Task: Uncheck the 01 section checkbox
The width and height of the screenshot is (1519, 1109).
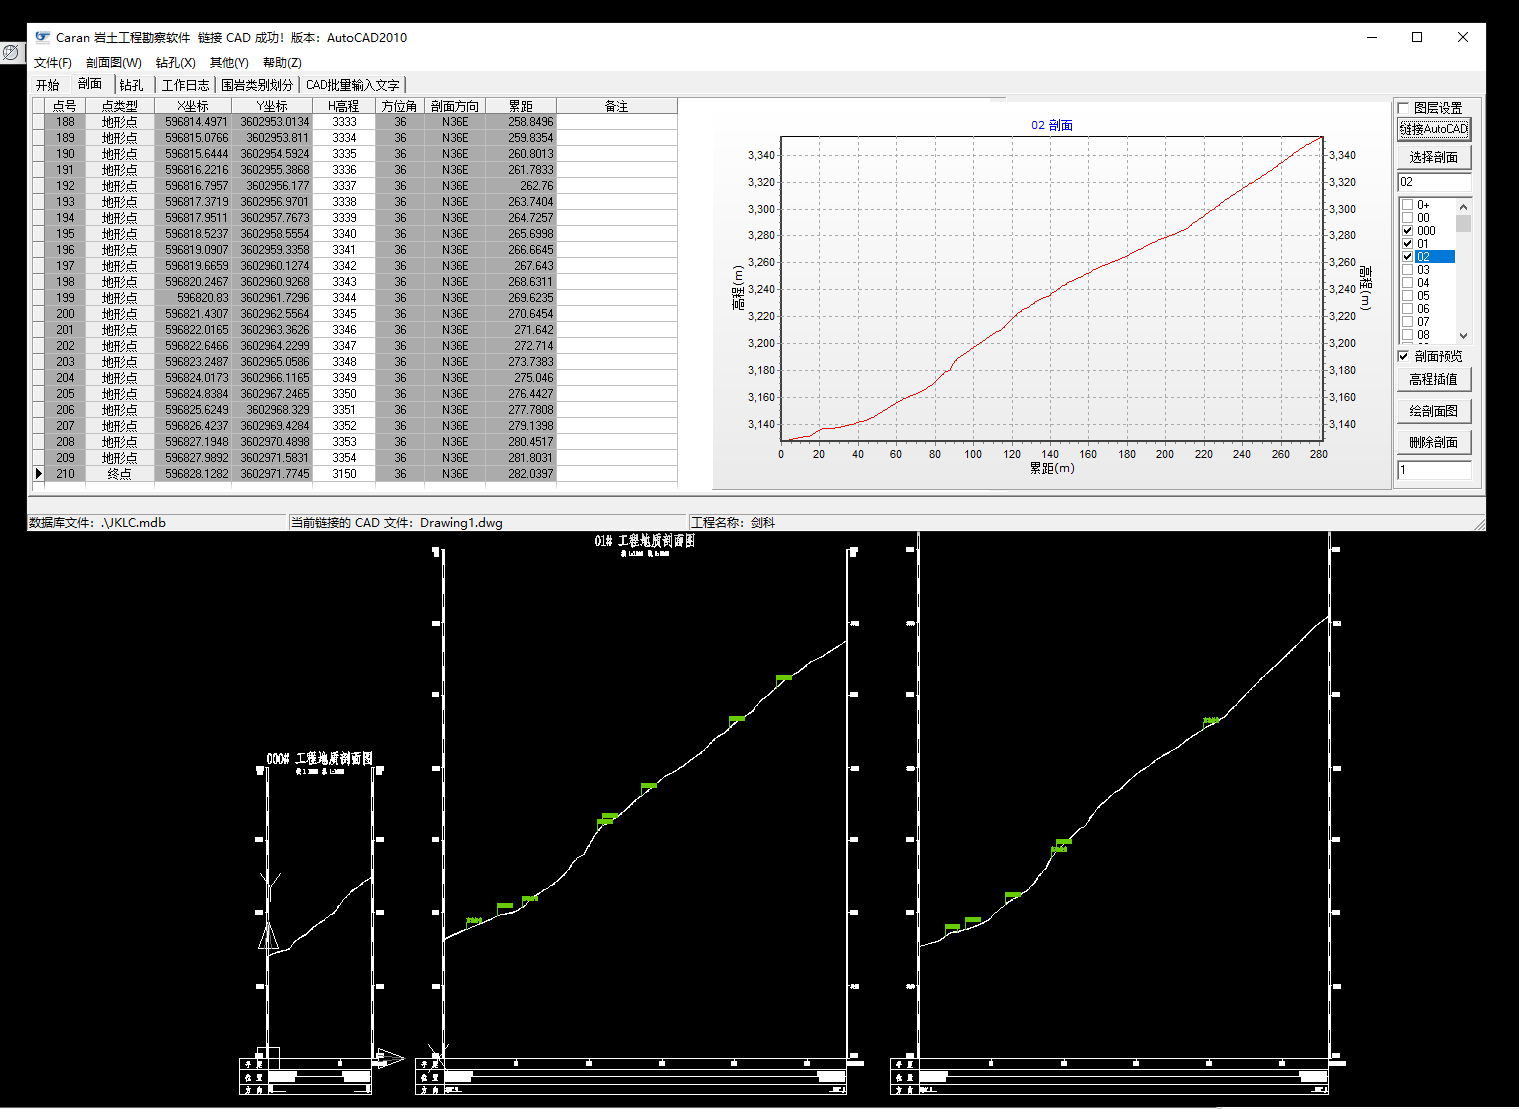Action: (1407, 244)
